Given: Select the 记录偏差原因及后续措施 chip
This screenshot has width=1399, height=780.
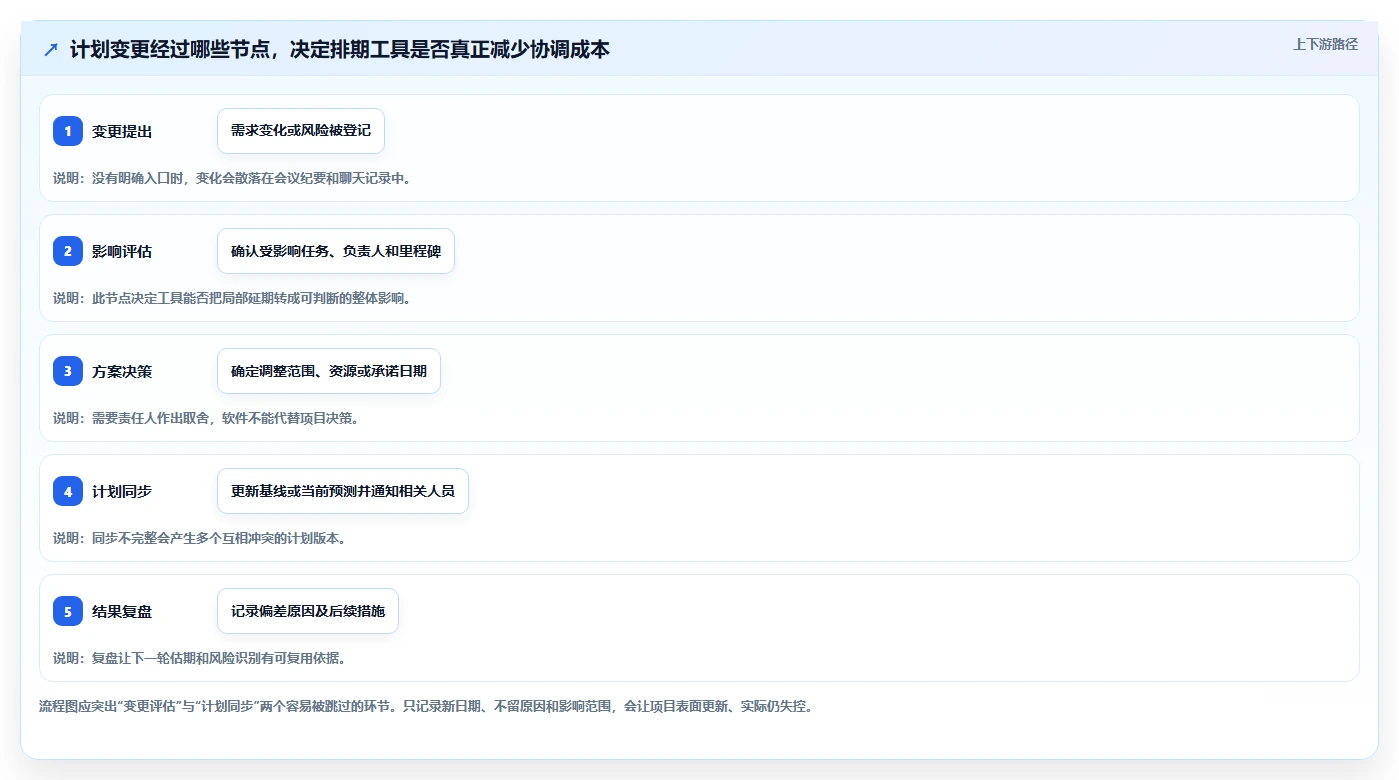Looking at the screenshot, I should click(x=308, y=611).
